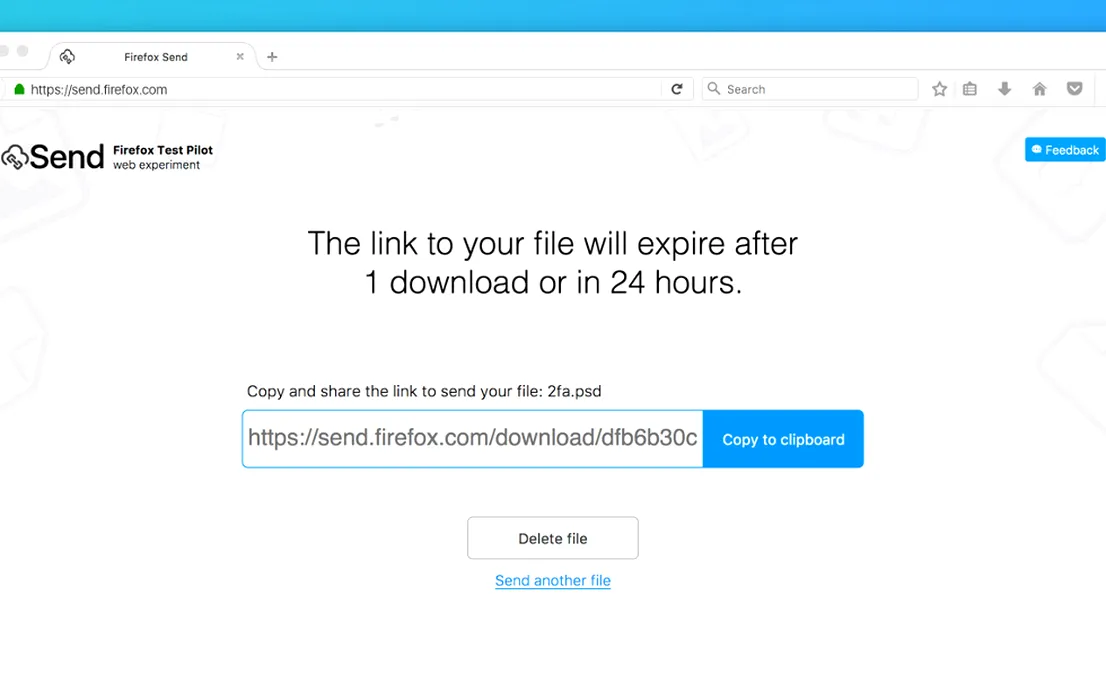The height and width of the screenshot is (700, 1106).
Task: Click Copy to clipboard button
Action: [x=783, y=439]
